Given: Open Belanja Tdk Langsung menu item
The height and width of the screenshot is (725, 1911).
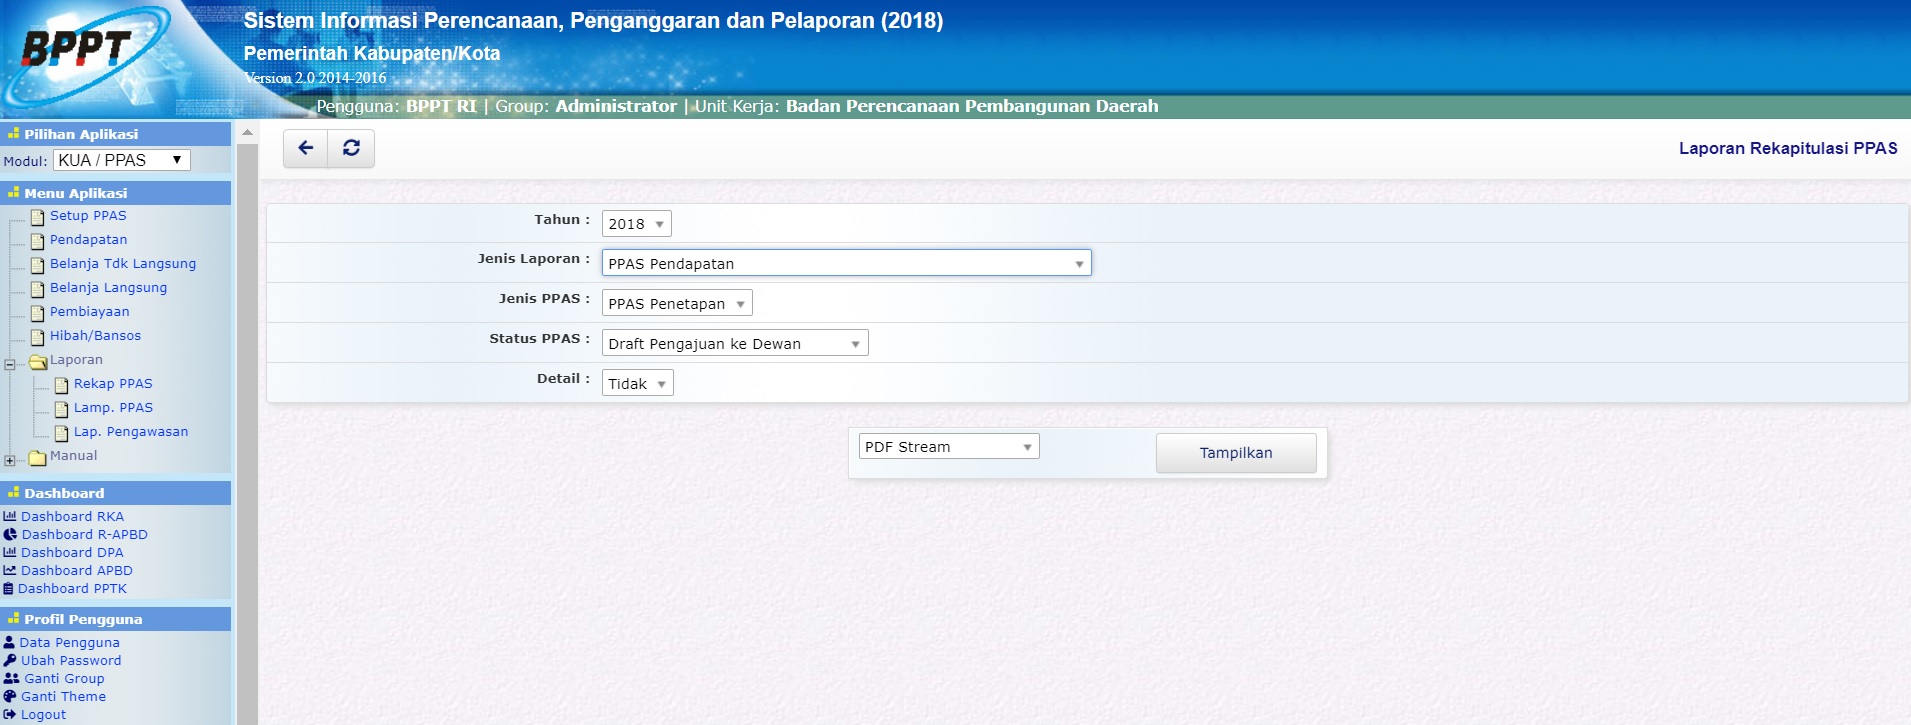Looking at the screenshot, I should coord(123,263).
